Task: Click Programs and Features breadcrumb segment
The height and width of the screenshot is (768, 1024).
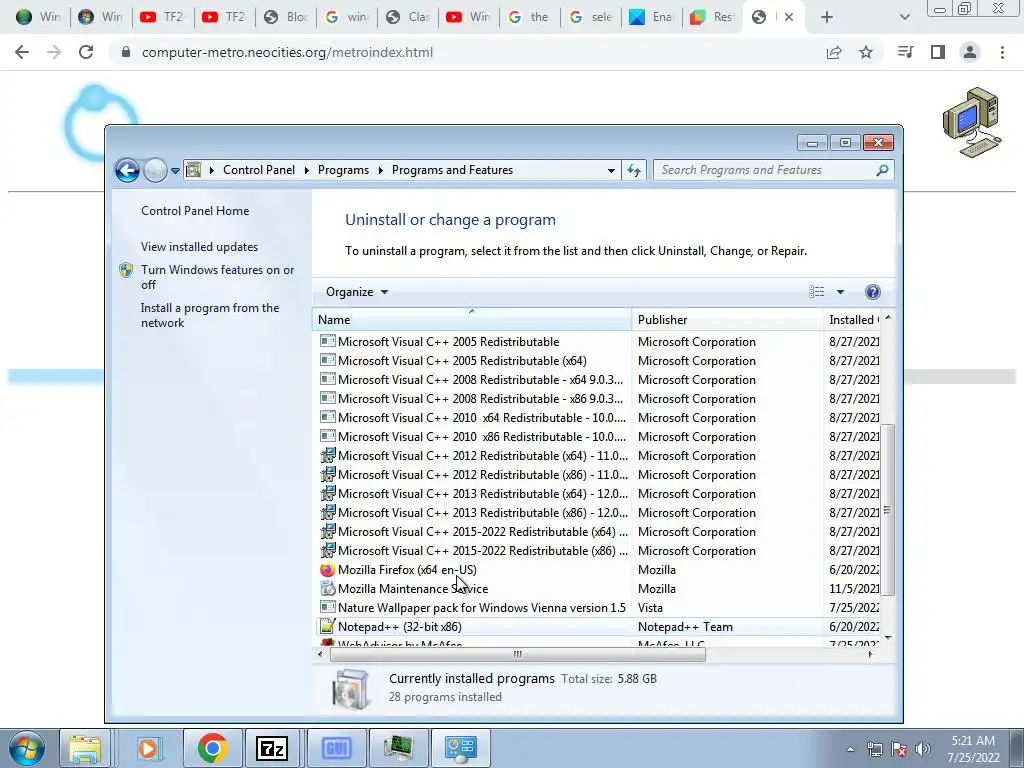Action: (453, 170)
